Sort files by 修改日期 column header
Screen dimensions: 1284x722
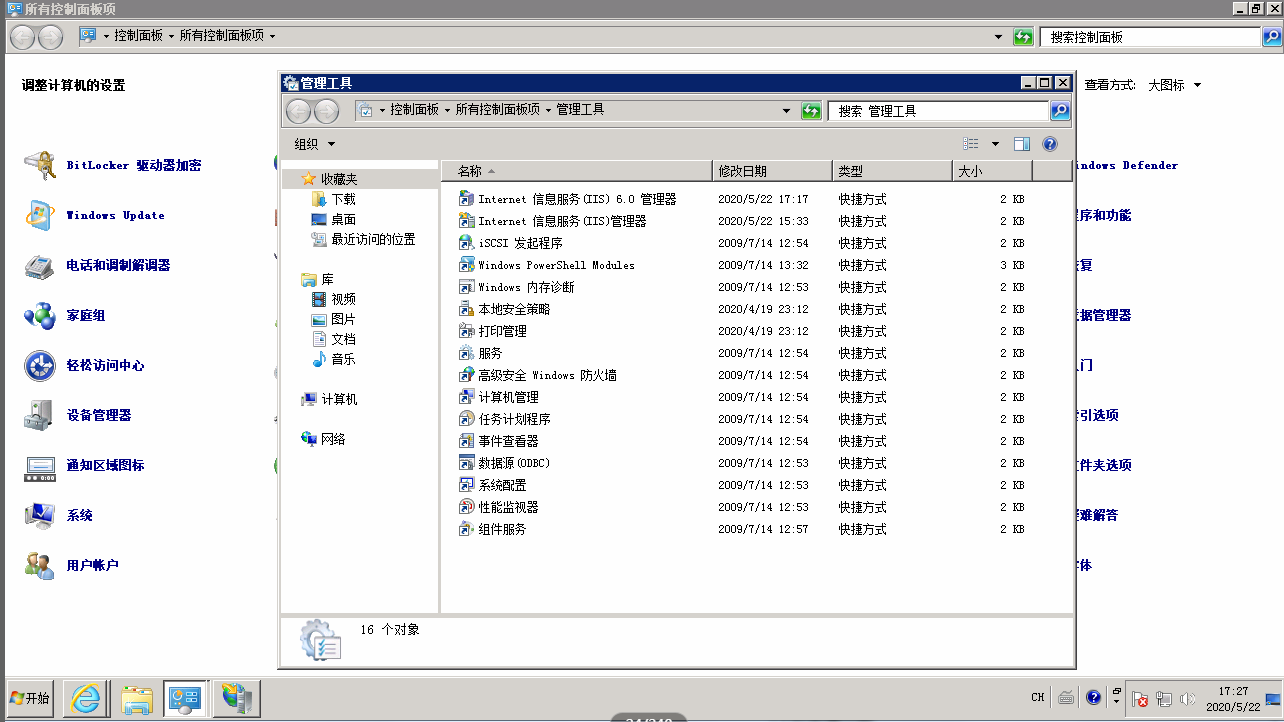click(770, 171)
